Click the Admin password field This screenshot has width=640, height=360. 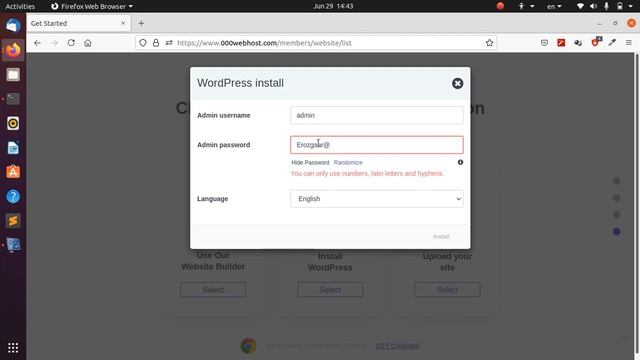[x=376, y=145]
